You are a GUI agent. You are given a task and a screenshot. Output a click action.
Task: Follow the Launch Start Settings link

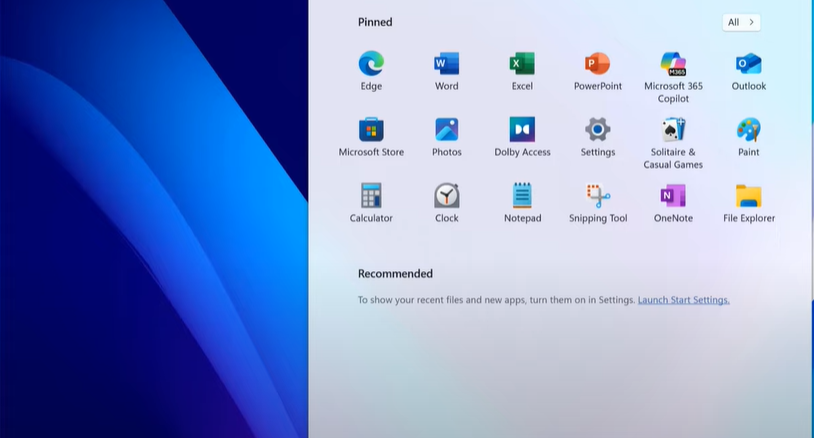coord(684,300)
